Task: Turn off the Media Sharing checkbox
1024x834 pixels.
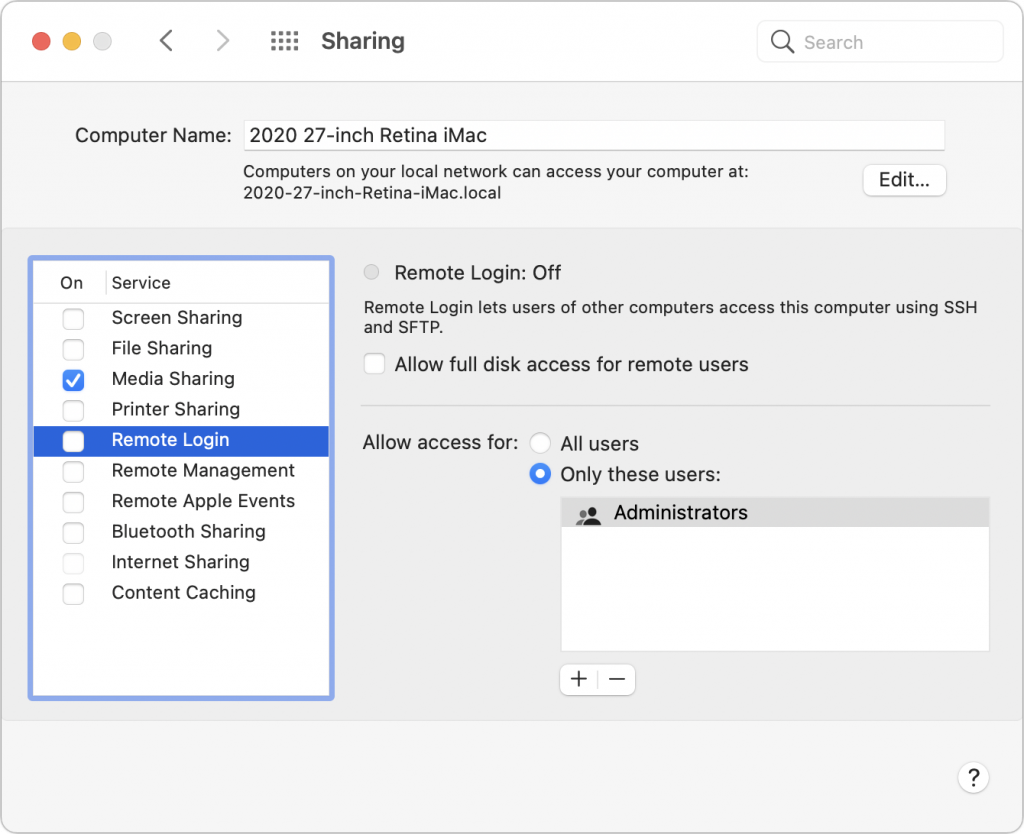Action: click(73, 380)
